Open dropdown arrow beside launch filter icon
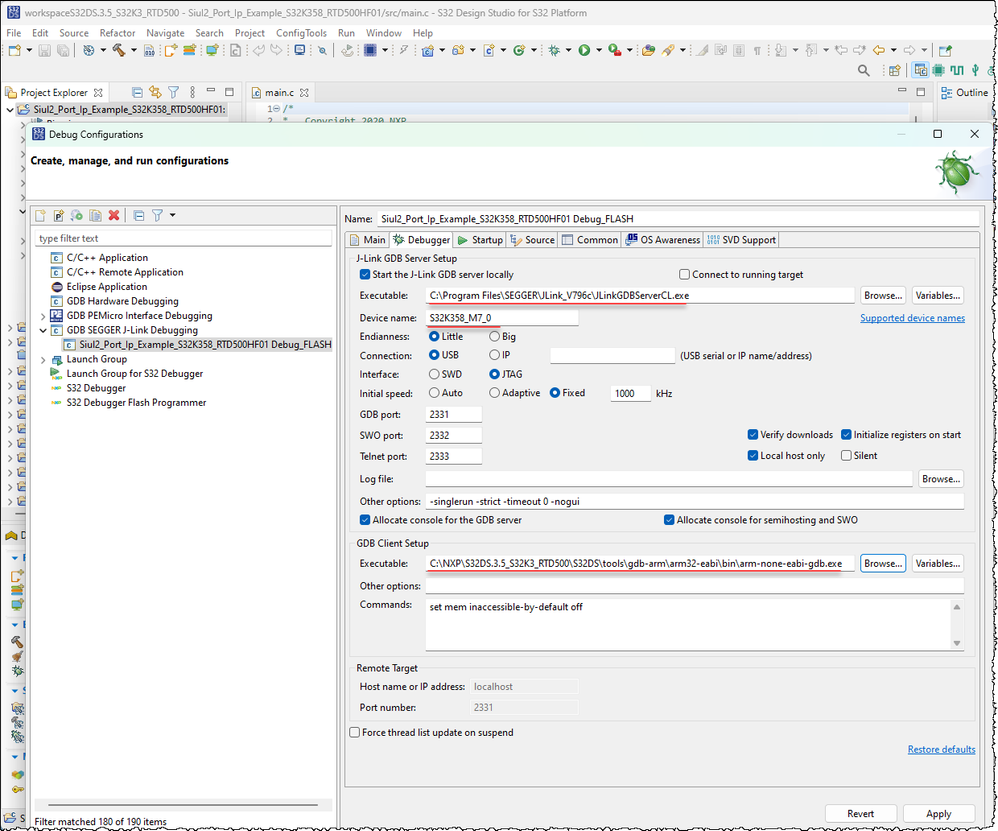 172,216
